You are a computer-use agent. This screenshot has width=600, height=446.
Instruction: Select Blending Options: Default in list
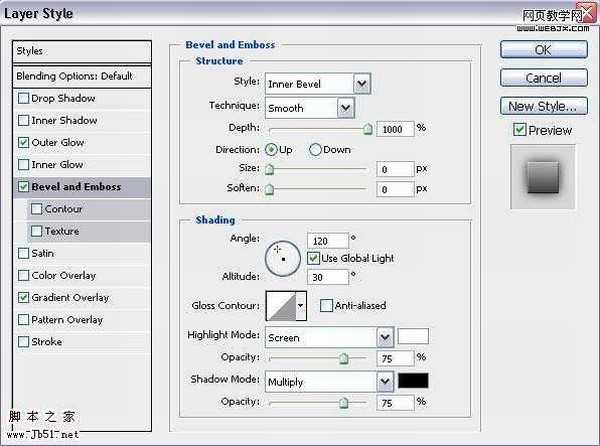coord(82,76)
